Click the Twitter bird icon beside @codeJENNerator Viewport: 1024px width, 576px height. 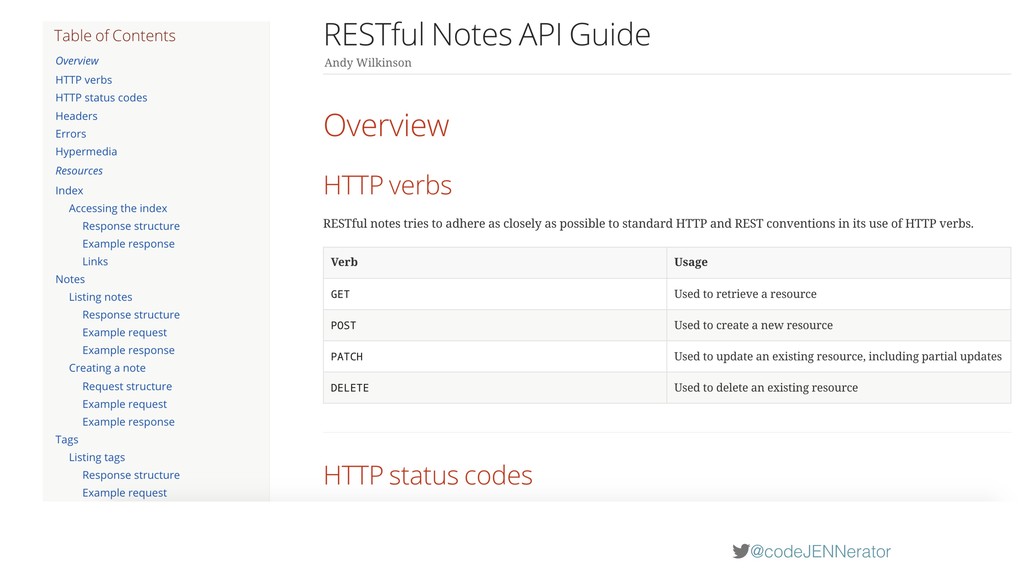point(740,551)
